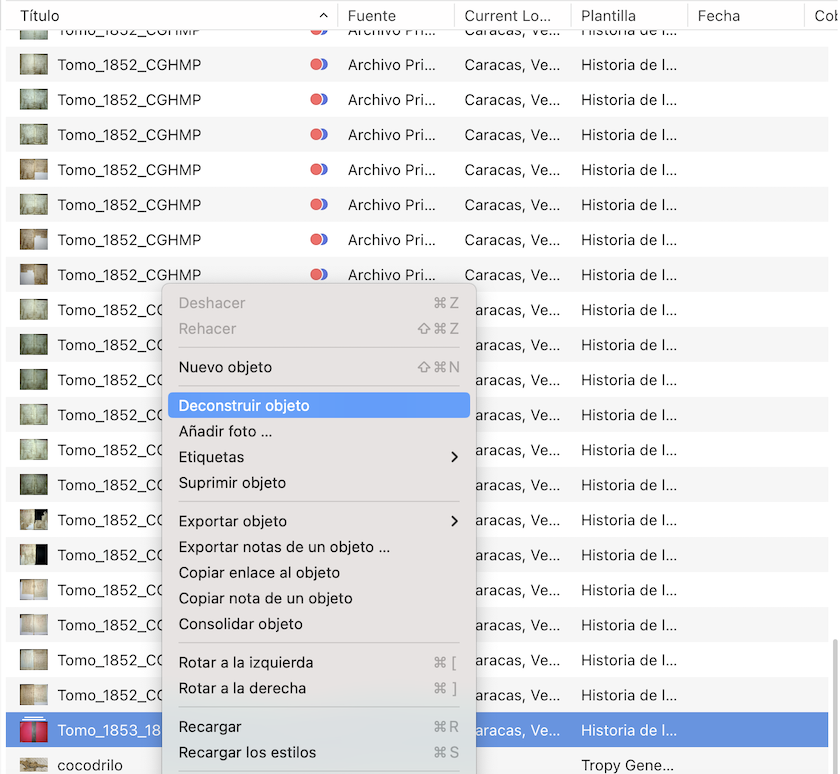
Task: Choose Consolidar objeto menu item
Action: (x=240, y=624)
